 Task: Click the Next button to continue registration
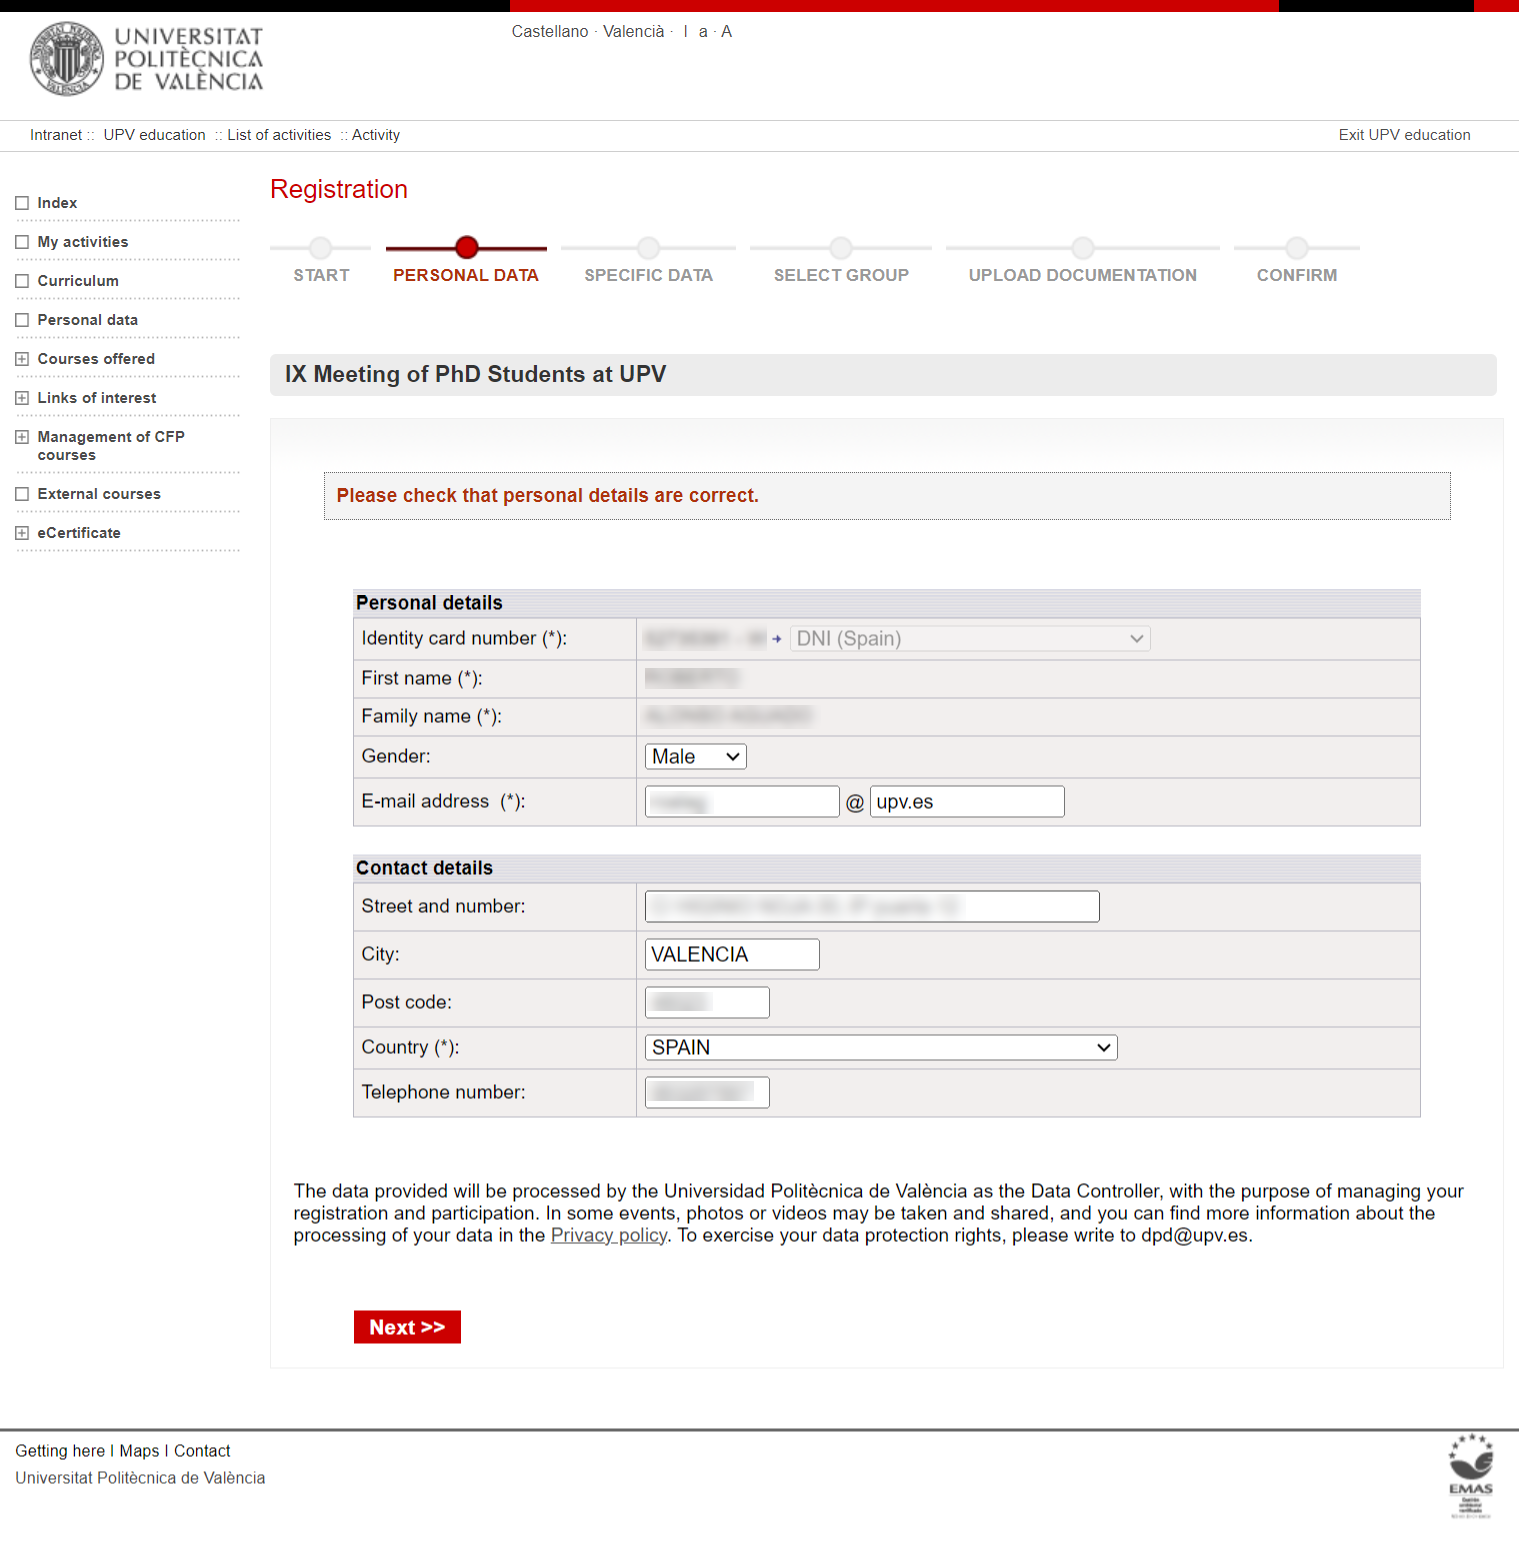coord(406,1326)
